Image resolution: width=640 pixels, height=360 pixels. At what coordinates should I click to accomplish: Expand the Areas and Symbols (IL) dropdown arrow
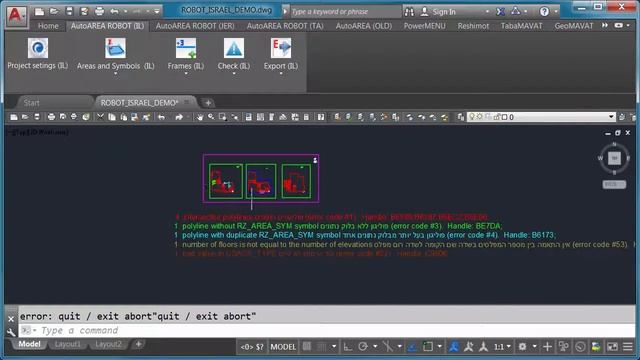coord(116,73)
